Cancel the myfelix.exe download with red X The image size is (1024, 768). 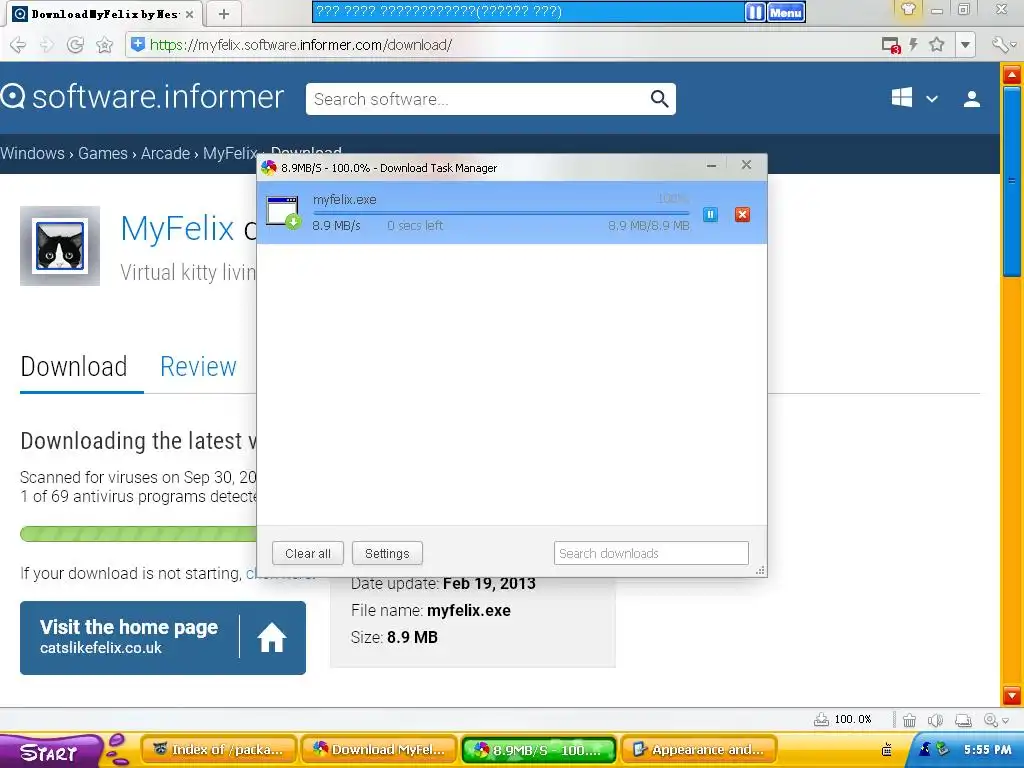point(742,214)
